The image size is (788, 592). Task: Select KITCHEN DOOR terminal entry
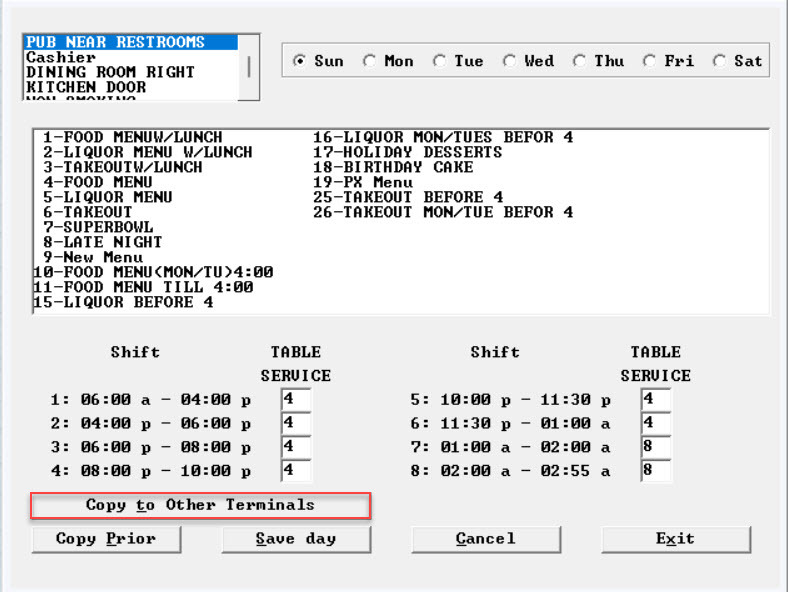click(86, 88)
